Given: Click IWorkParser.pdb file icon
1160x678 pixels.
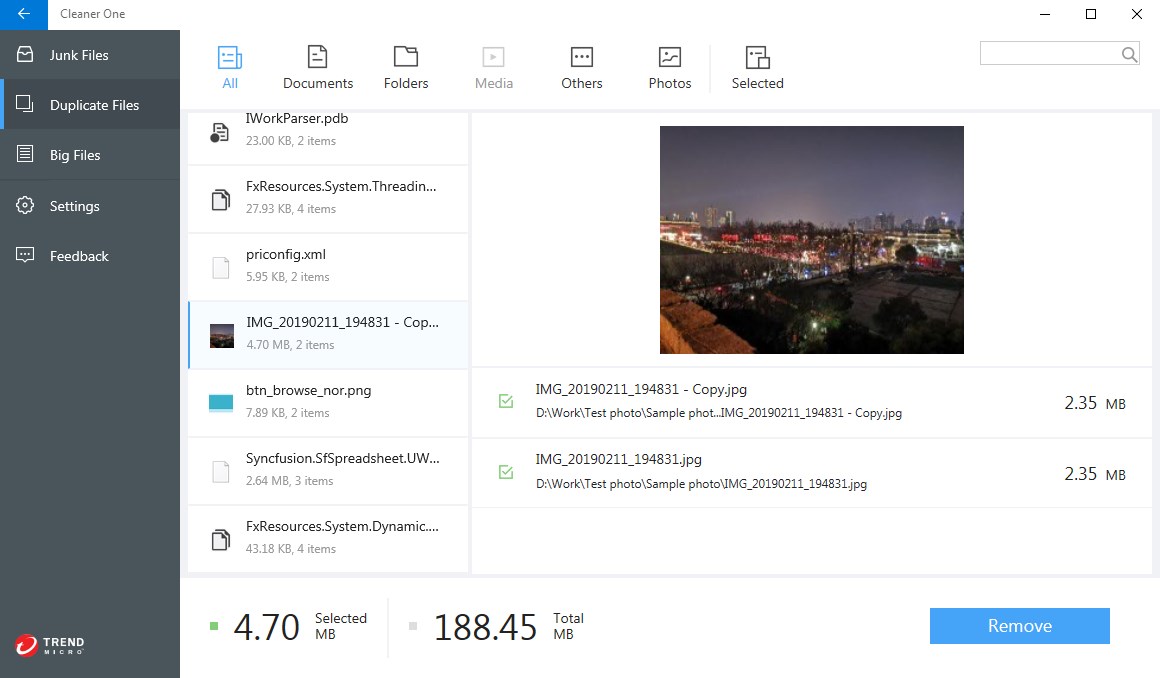Looking at the screenshot, I should 220,132.
